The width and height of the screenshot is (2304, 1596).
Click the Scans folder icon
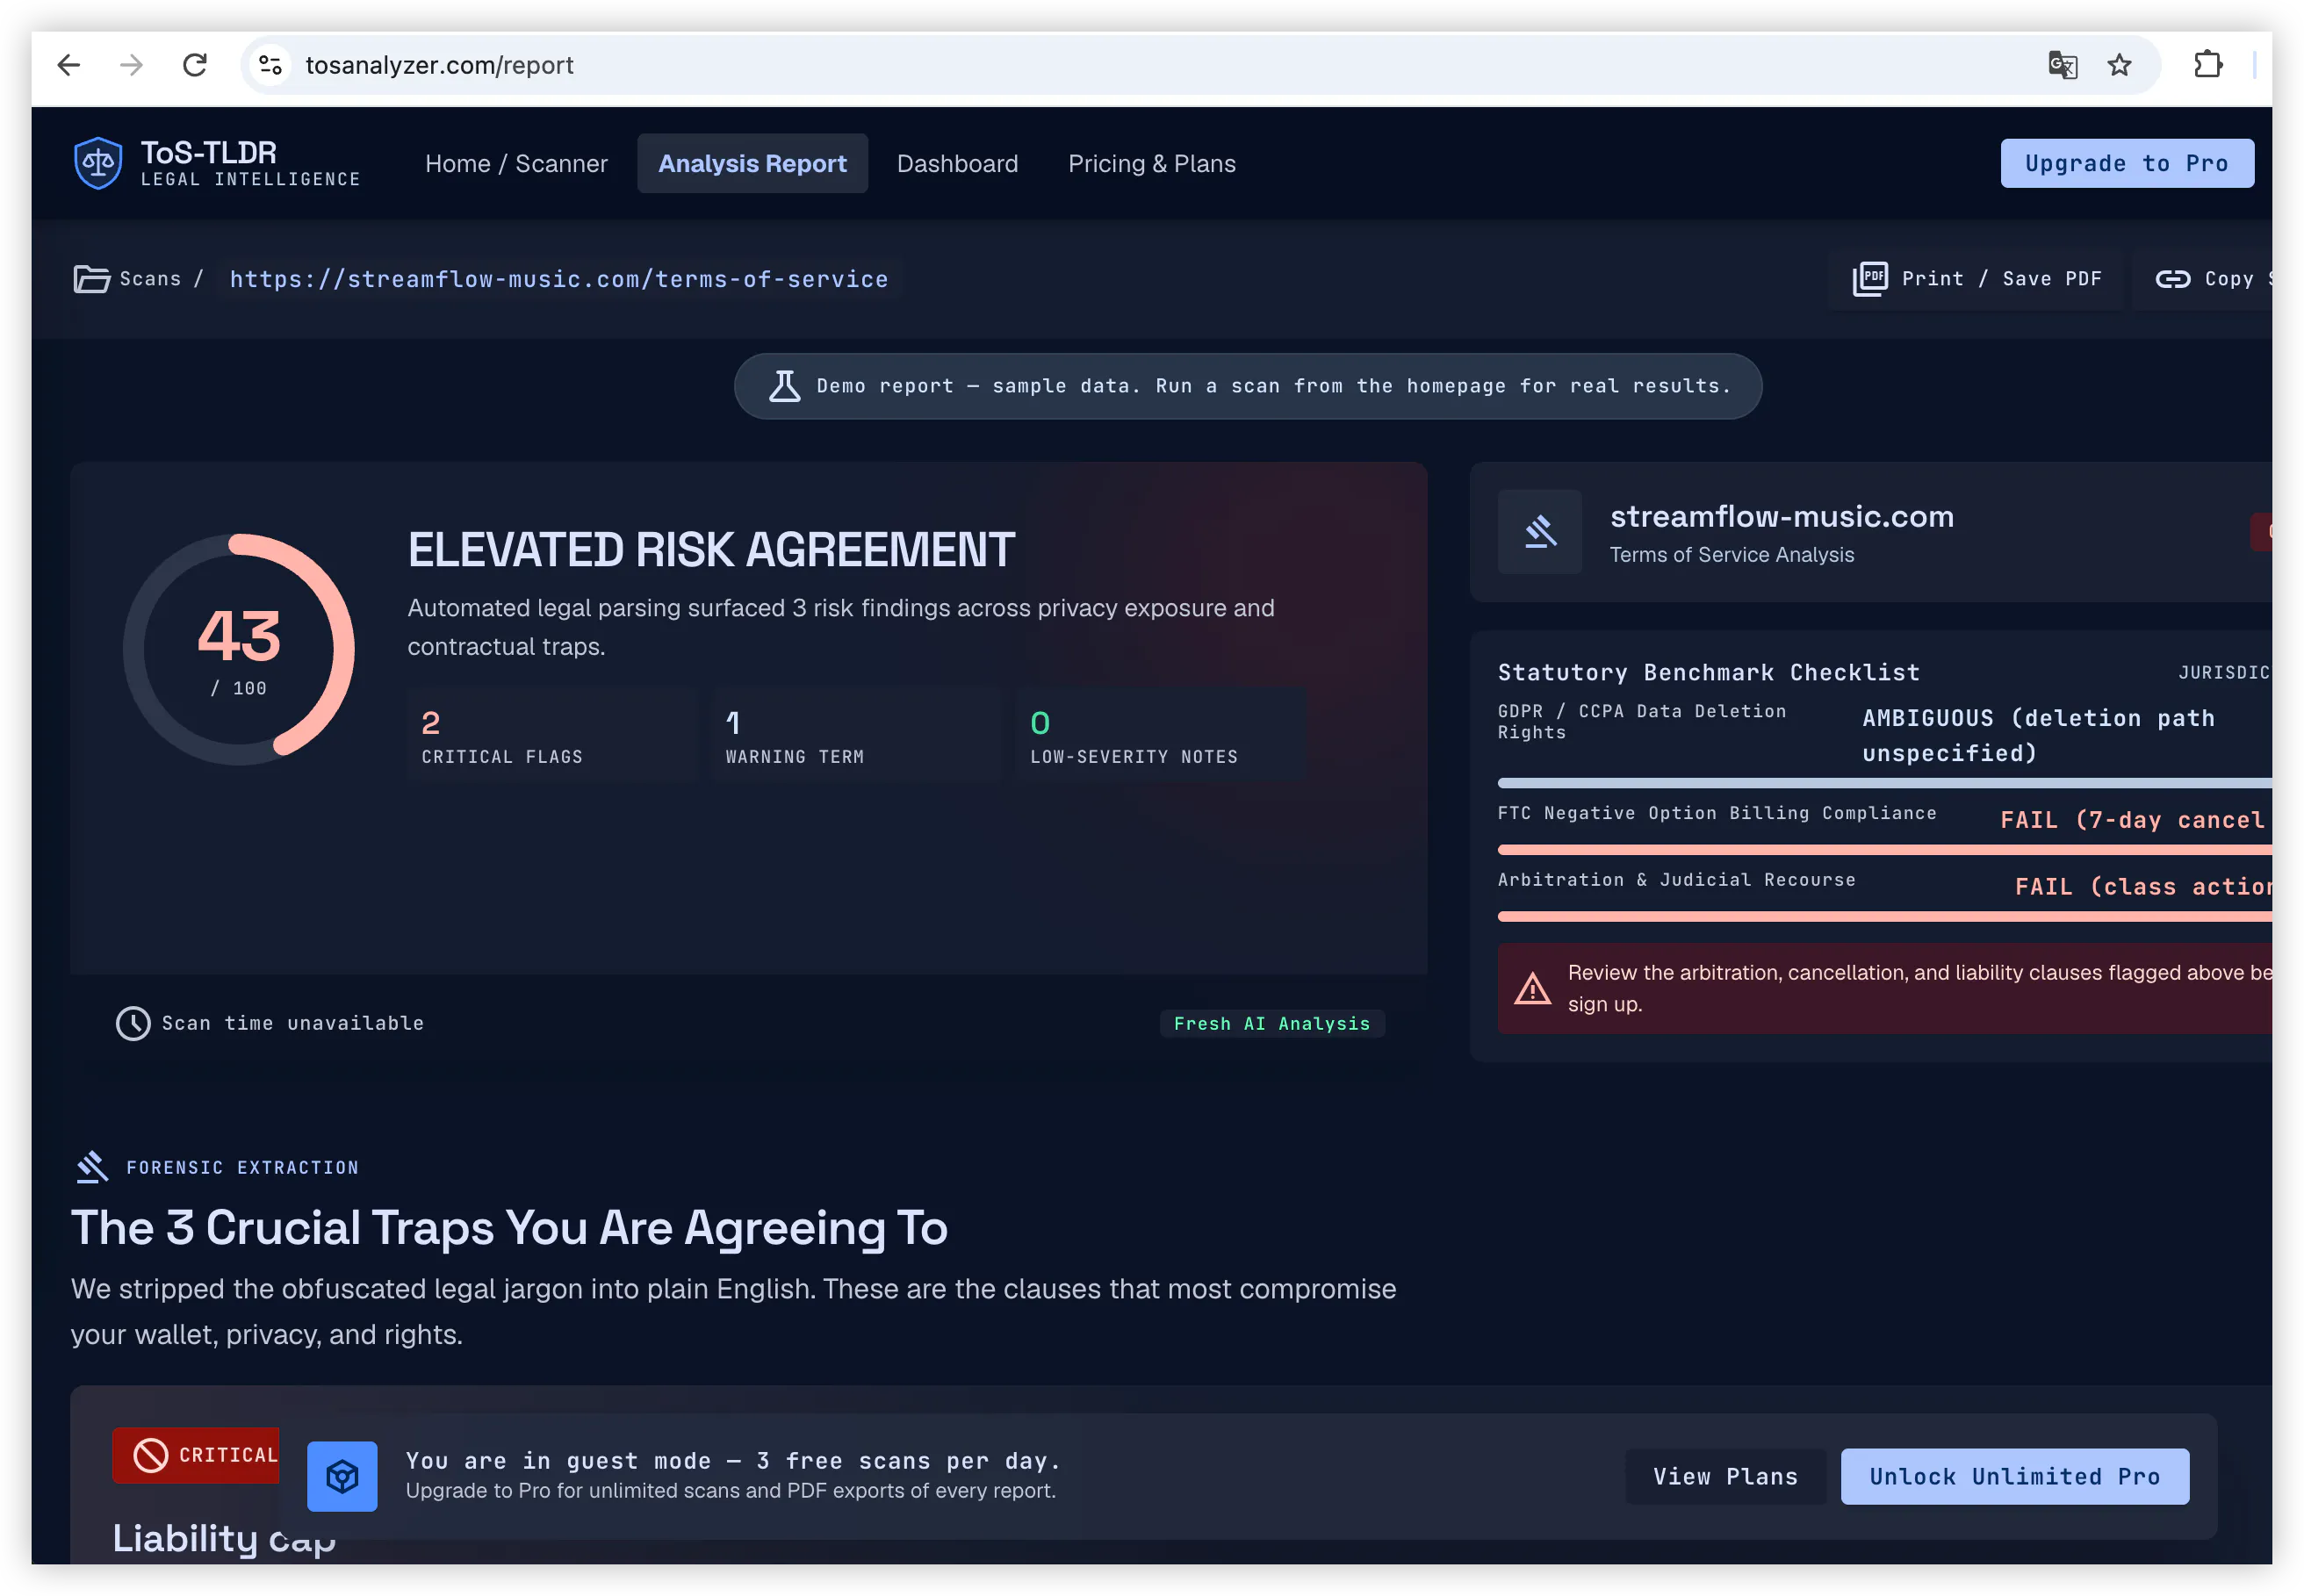pos(92,279)
